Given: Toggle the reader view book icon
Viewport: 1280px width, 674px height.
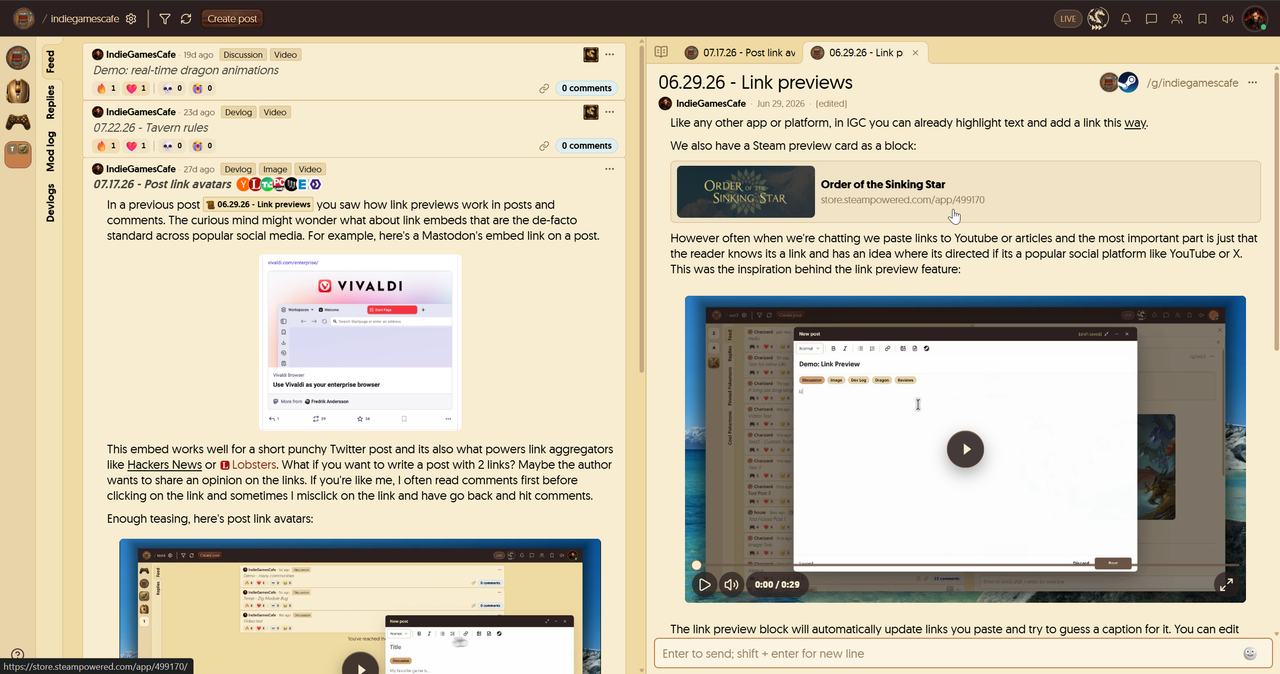Looking at the screenshot, I should [x=661, y=52].
